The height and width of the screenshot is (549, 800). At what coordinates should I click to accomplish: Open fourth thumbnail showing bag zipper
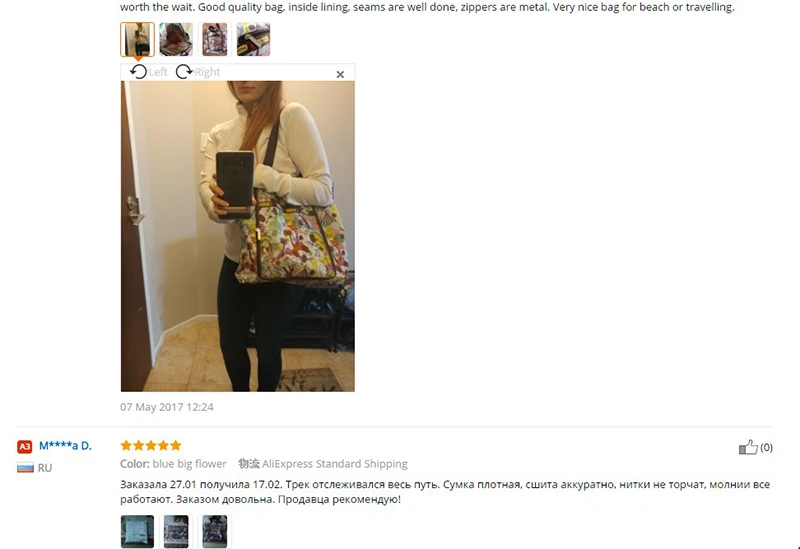tap(254, 39)
